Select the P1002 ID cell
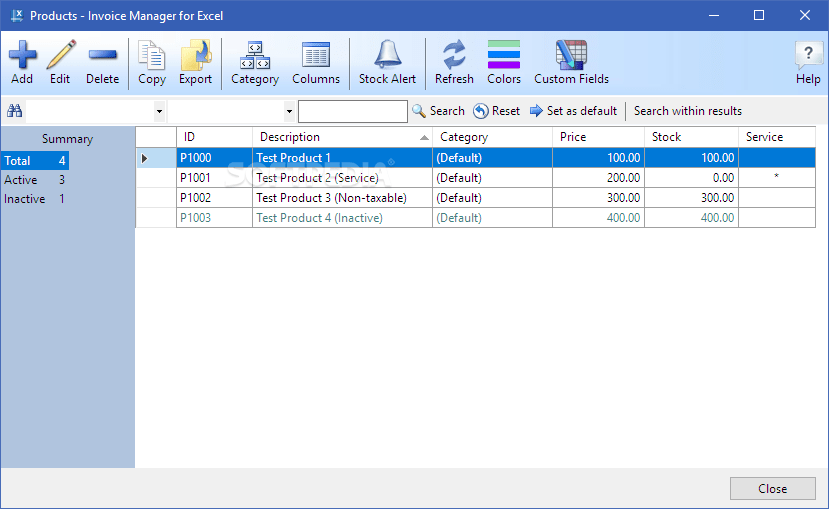Viewport: 829px width, 509px height. [214, 198]
